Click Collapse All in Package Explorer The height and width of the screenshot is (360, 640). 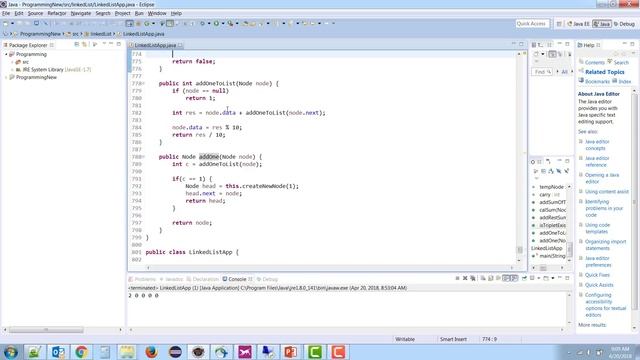click(77, 44)
